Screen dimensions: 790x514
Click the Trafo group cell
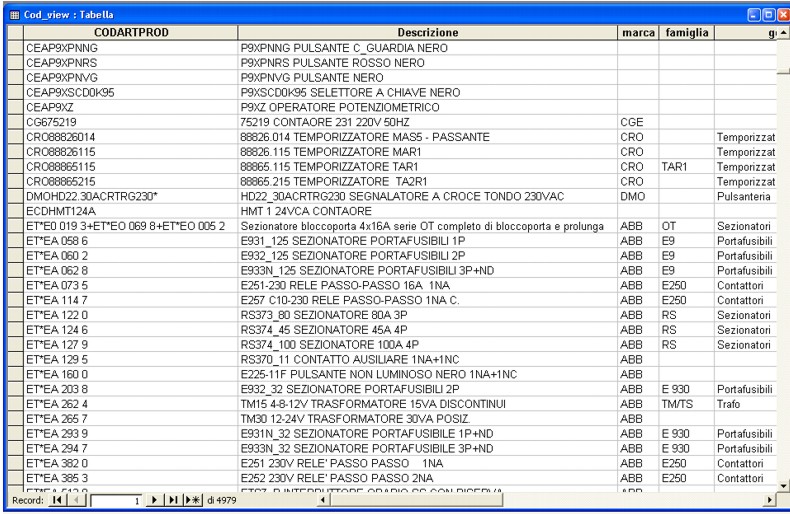(x=746, y=404)
